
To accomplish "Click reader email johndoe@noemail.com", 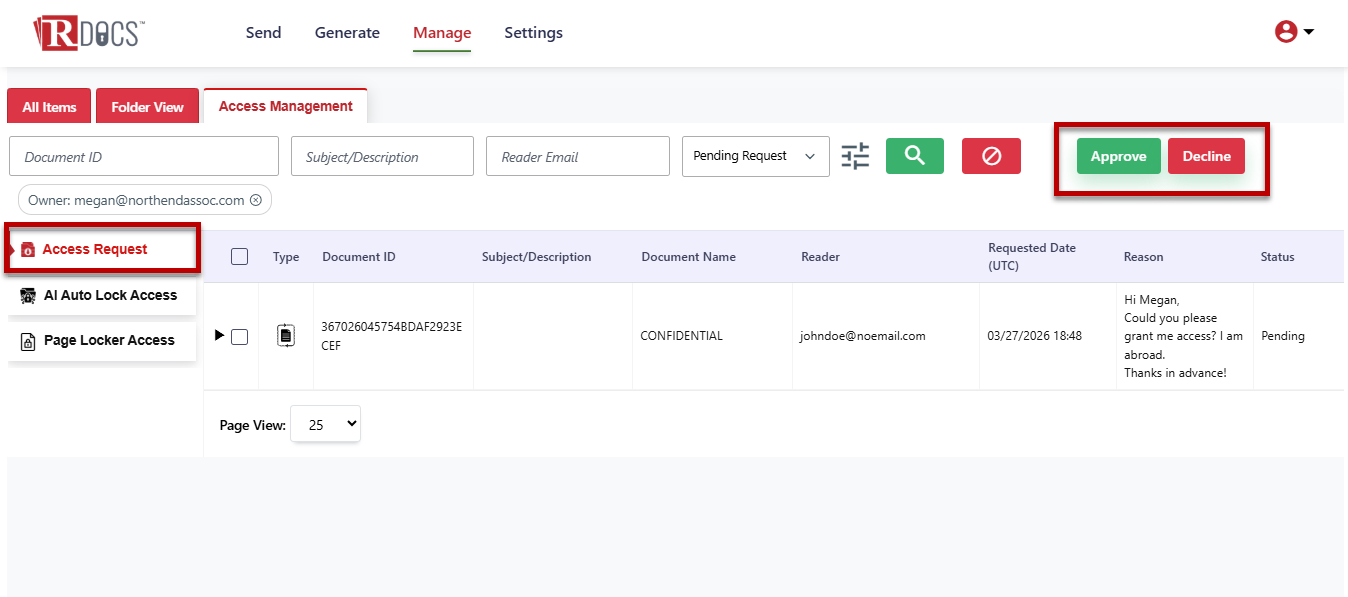I will point(863,336).
